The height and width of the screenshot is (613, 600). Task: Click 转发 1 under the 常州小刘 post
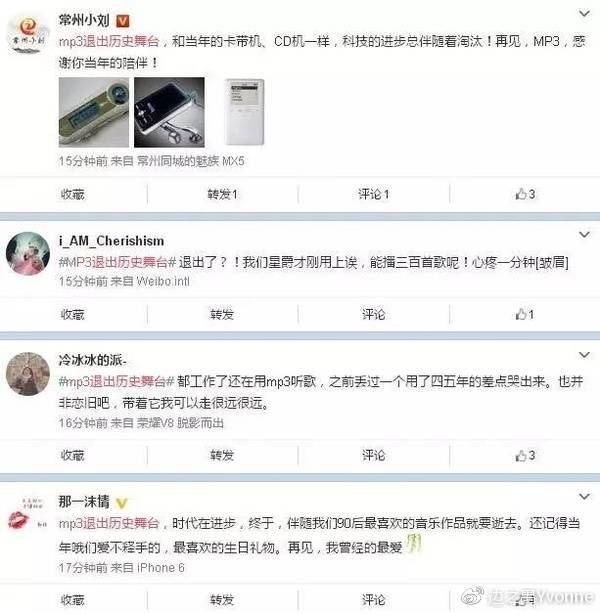222,194
